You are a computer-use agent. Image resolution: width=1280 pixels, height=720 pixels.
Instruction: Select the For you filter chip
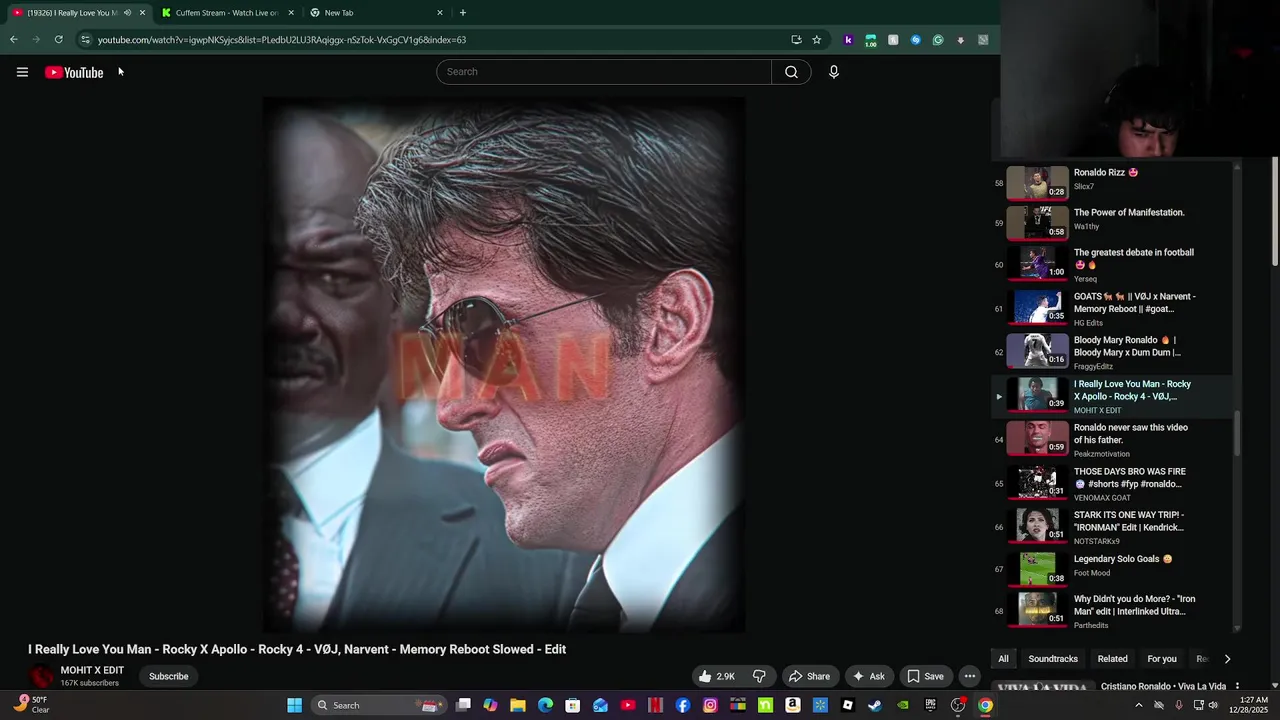[1162, 659]
